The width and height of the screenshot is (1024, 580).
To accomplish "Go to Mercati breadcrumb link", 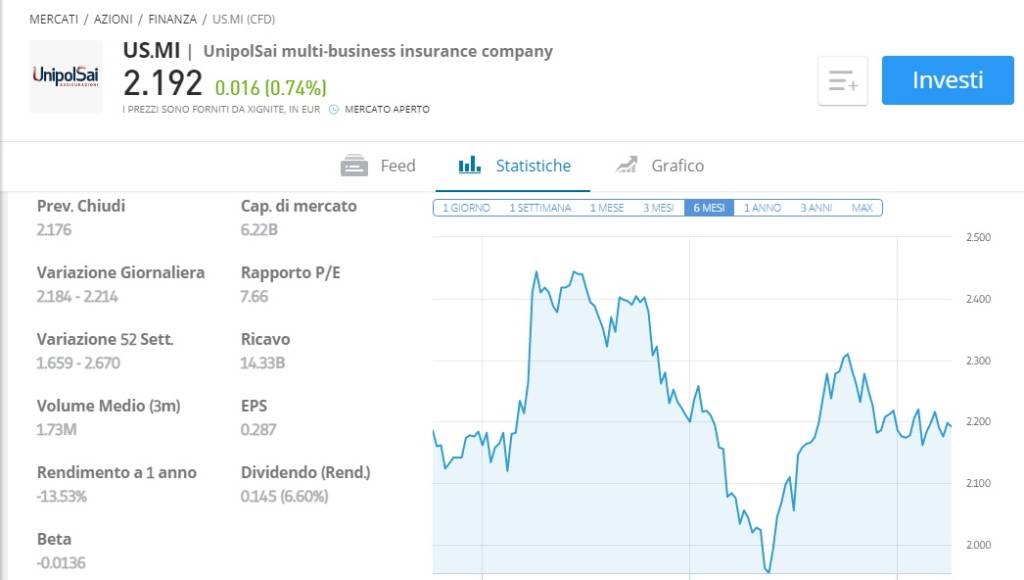I will pyautogui.click(x=54, y=19).
